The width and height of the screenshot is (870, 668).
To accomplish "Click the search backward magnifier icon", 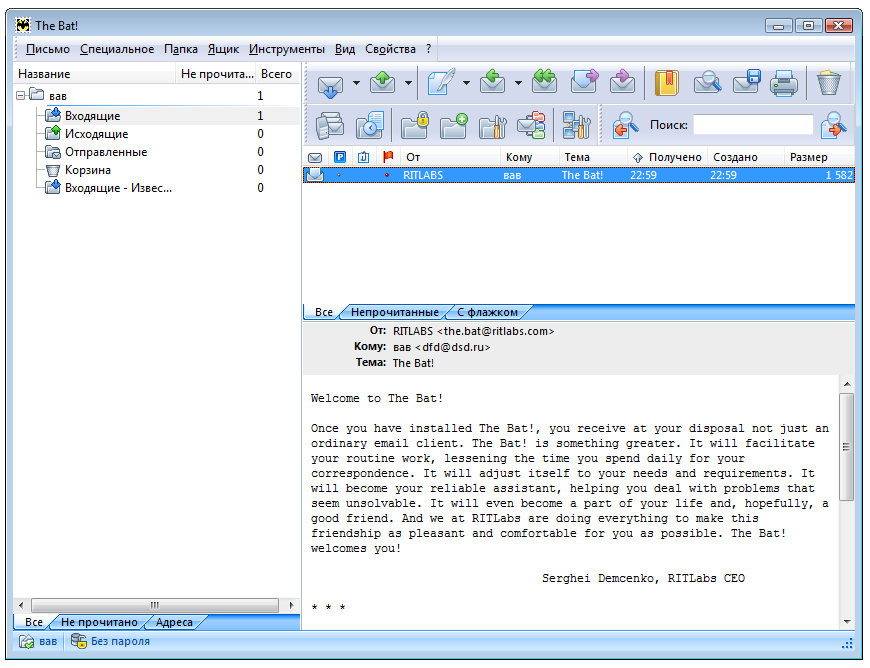I will [625, 125].
